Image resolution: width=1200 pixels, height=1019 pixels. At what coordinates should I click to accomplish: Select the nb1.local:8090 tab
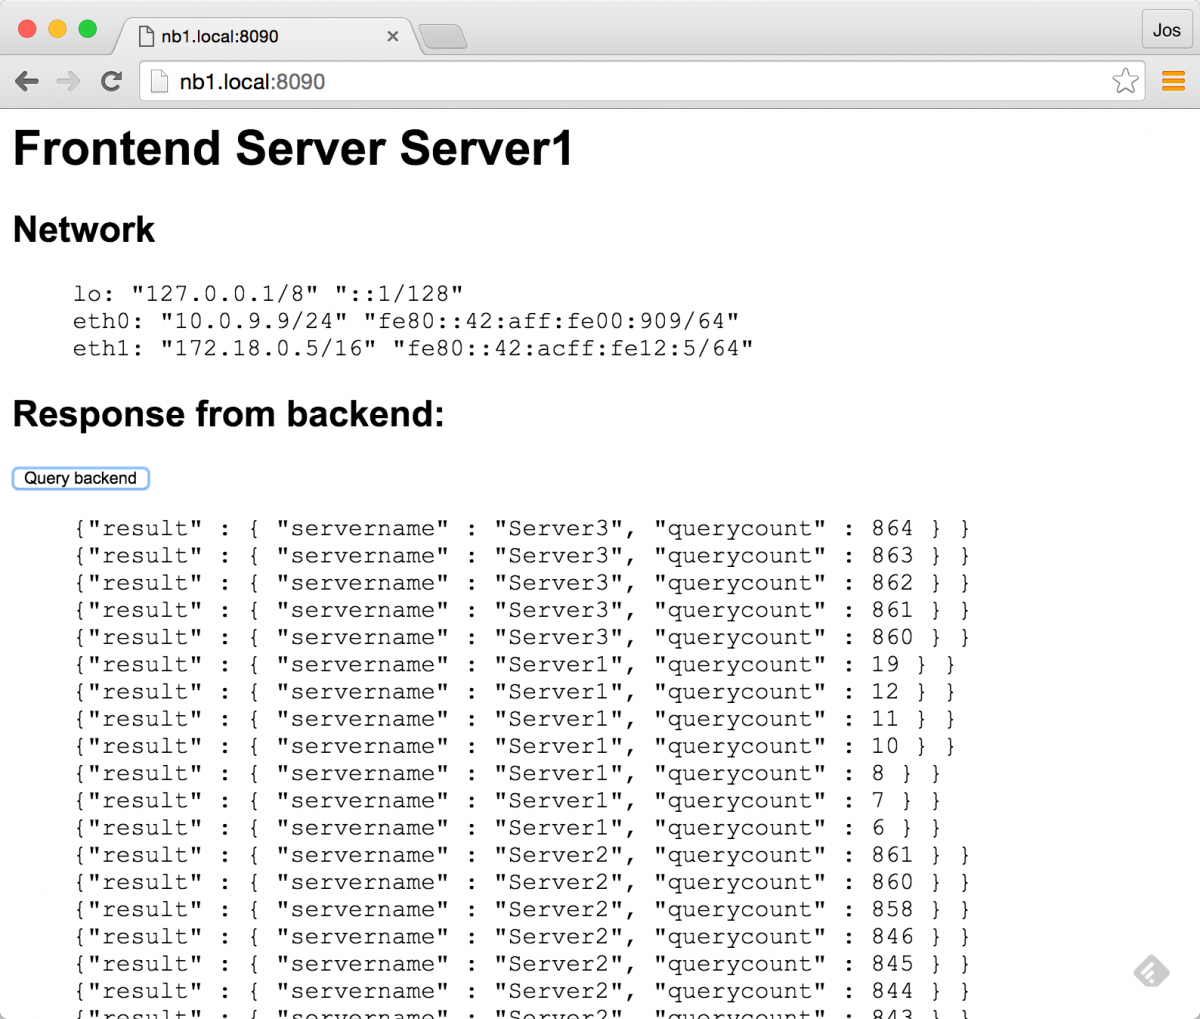265,36
